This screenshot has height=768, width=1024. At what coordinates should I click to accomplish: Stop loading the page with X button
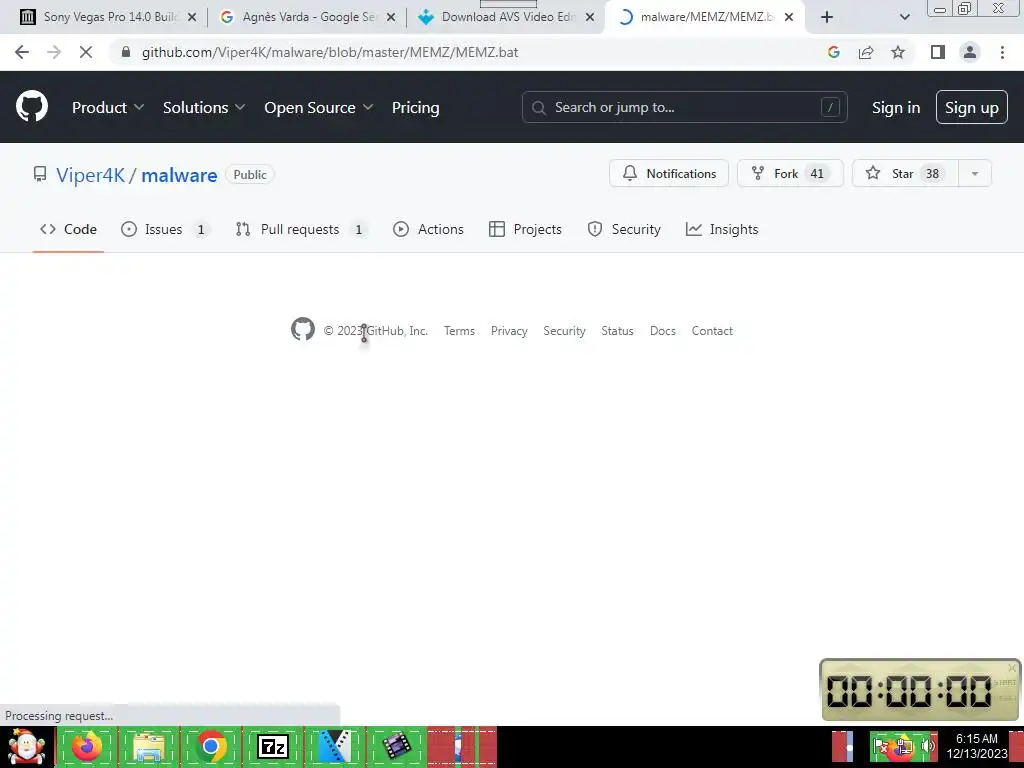(x=86, y=52)
